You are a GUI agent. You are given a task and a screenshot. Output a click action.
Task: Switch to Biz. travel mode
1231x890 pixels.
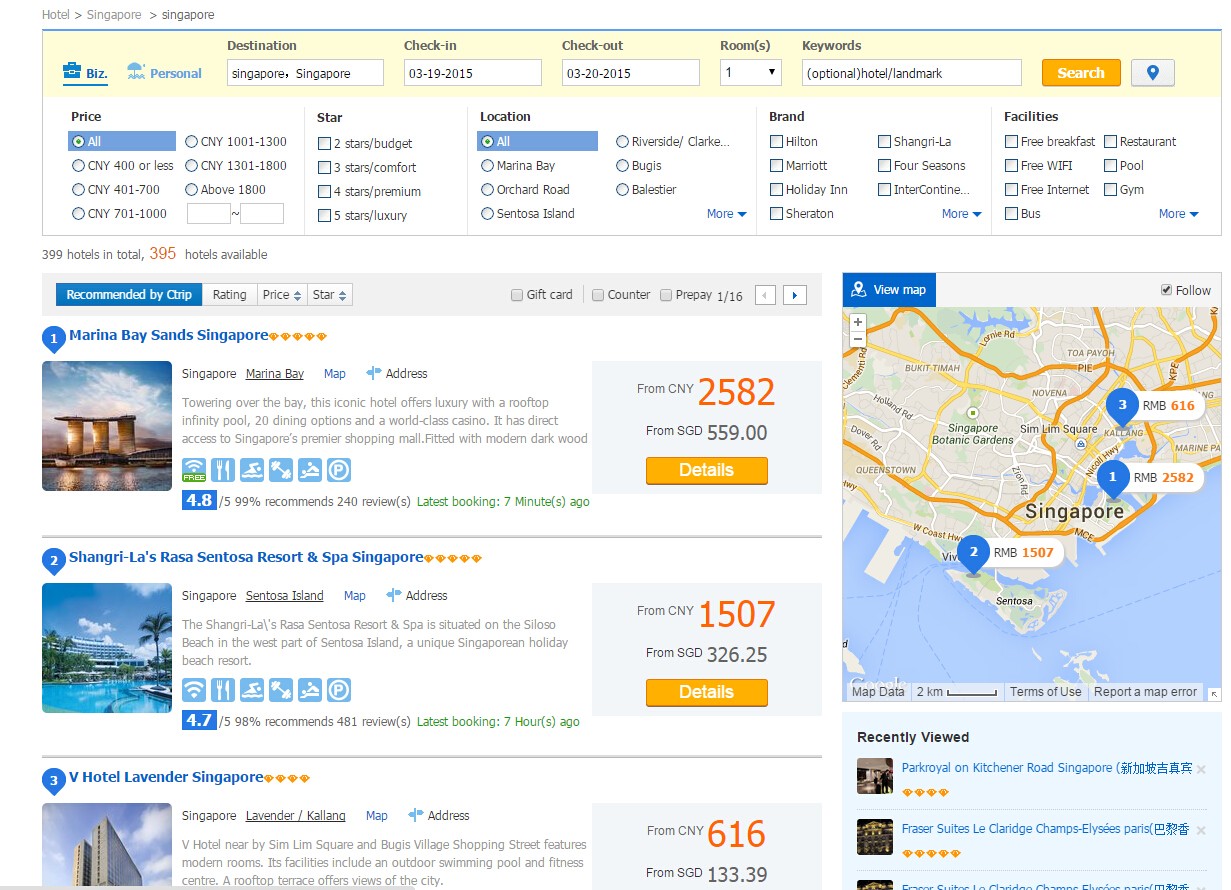(85, 72)
